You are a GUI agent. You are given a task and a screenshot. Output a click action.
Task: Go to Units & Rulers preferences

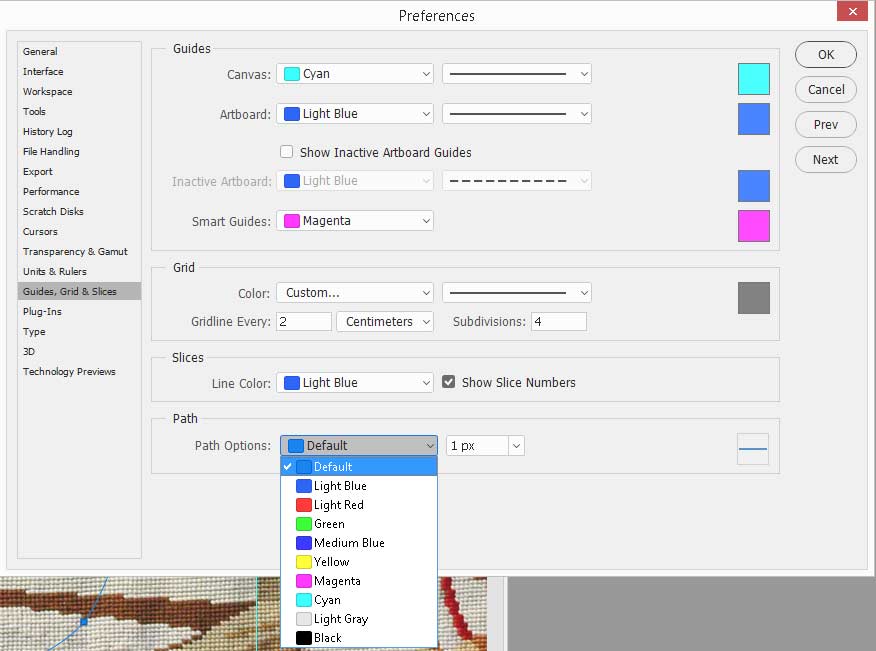click(55, 272)
